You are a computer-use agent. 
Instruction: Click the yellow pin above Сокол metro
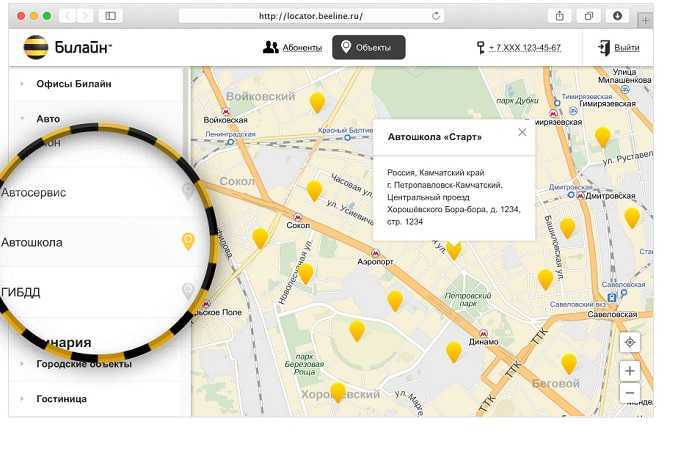[x=314, y=191]
